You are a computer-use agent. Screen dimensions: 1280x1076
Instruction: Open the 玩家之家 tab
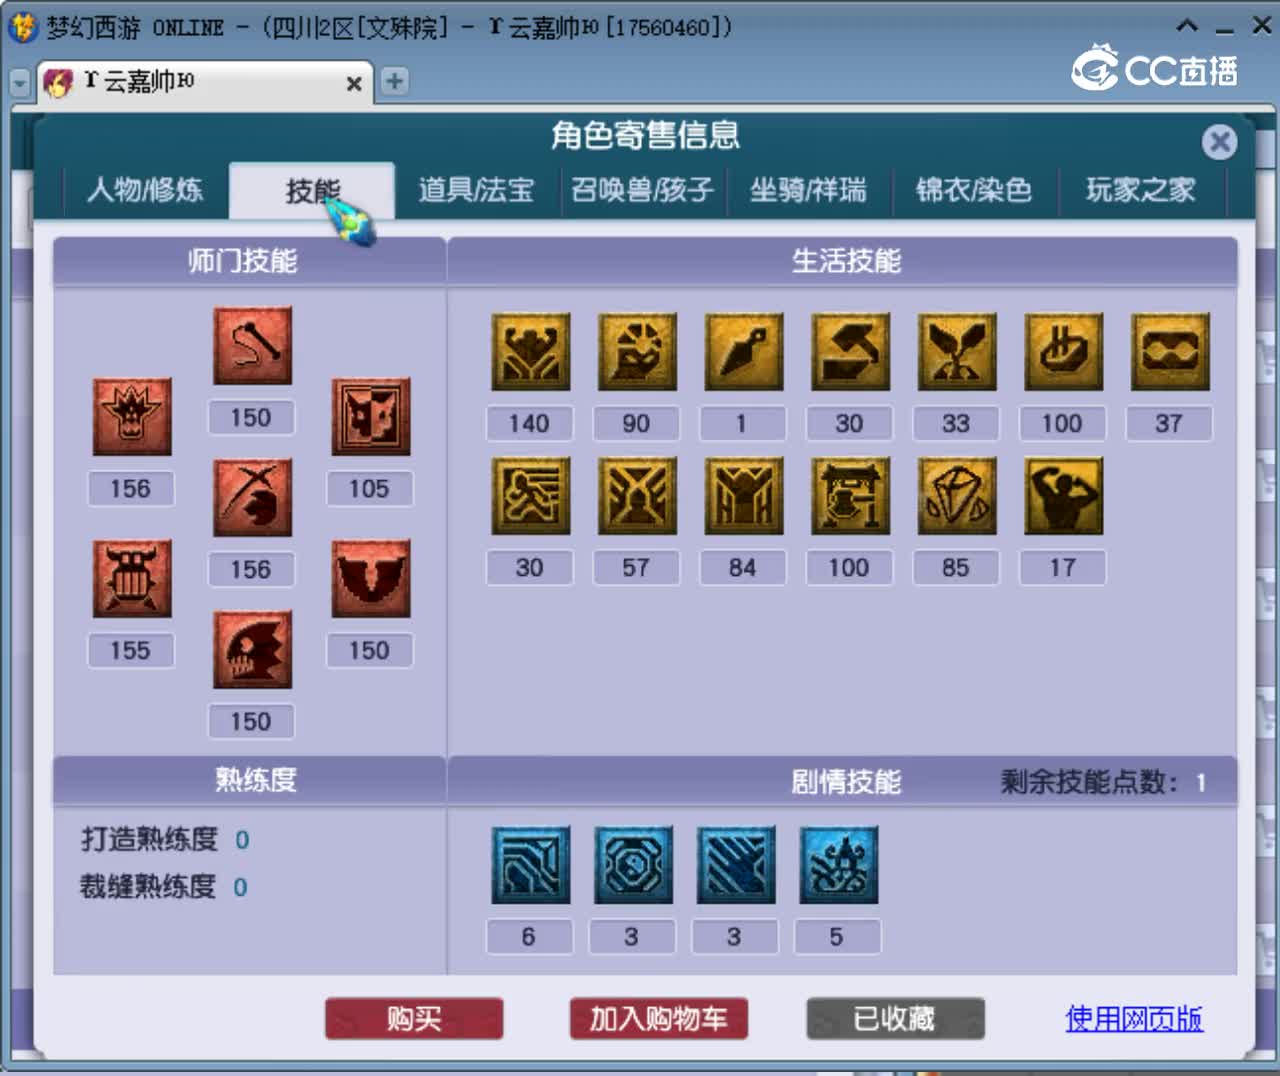point(1141,190)
